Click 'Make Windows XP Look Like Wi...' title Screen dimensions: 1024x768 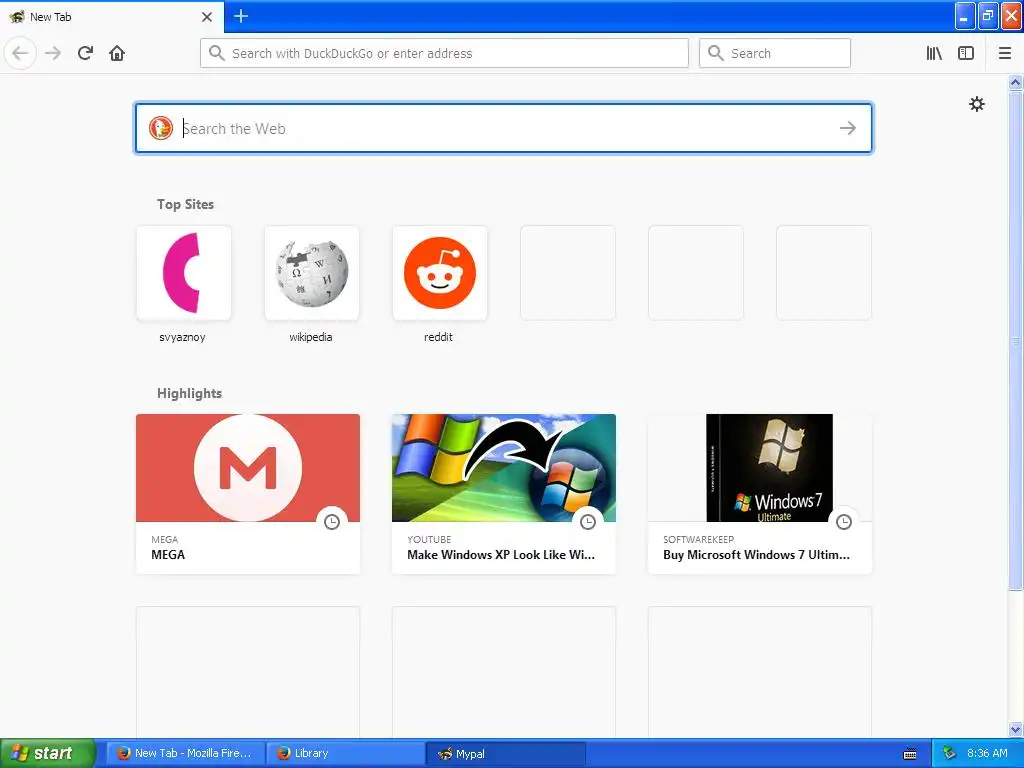tap(501, 554)
